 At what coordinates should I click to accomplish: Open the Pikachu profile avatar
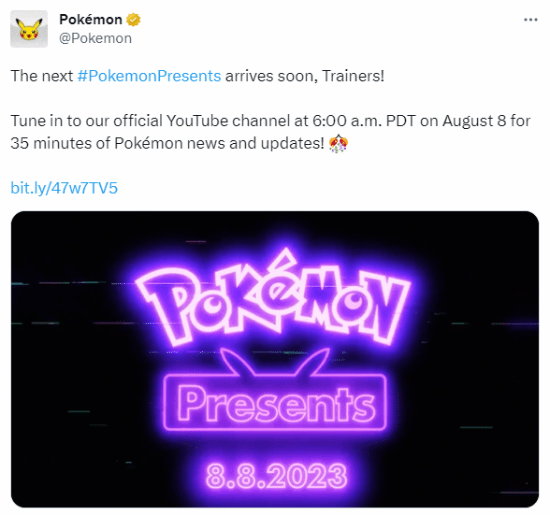click(x=29, y=29)
